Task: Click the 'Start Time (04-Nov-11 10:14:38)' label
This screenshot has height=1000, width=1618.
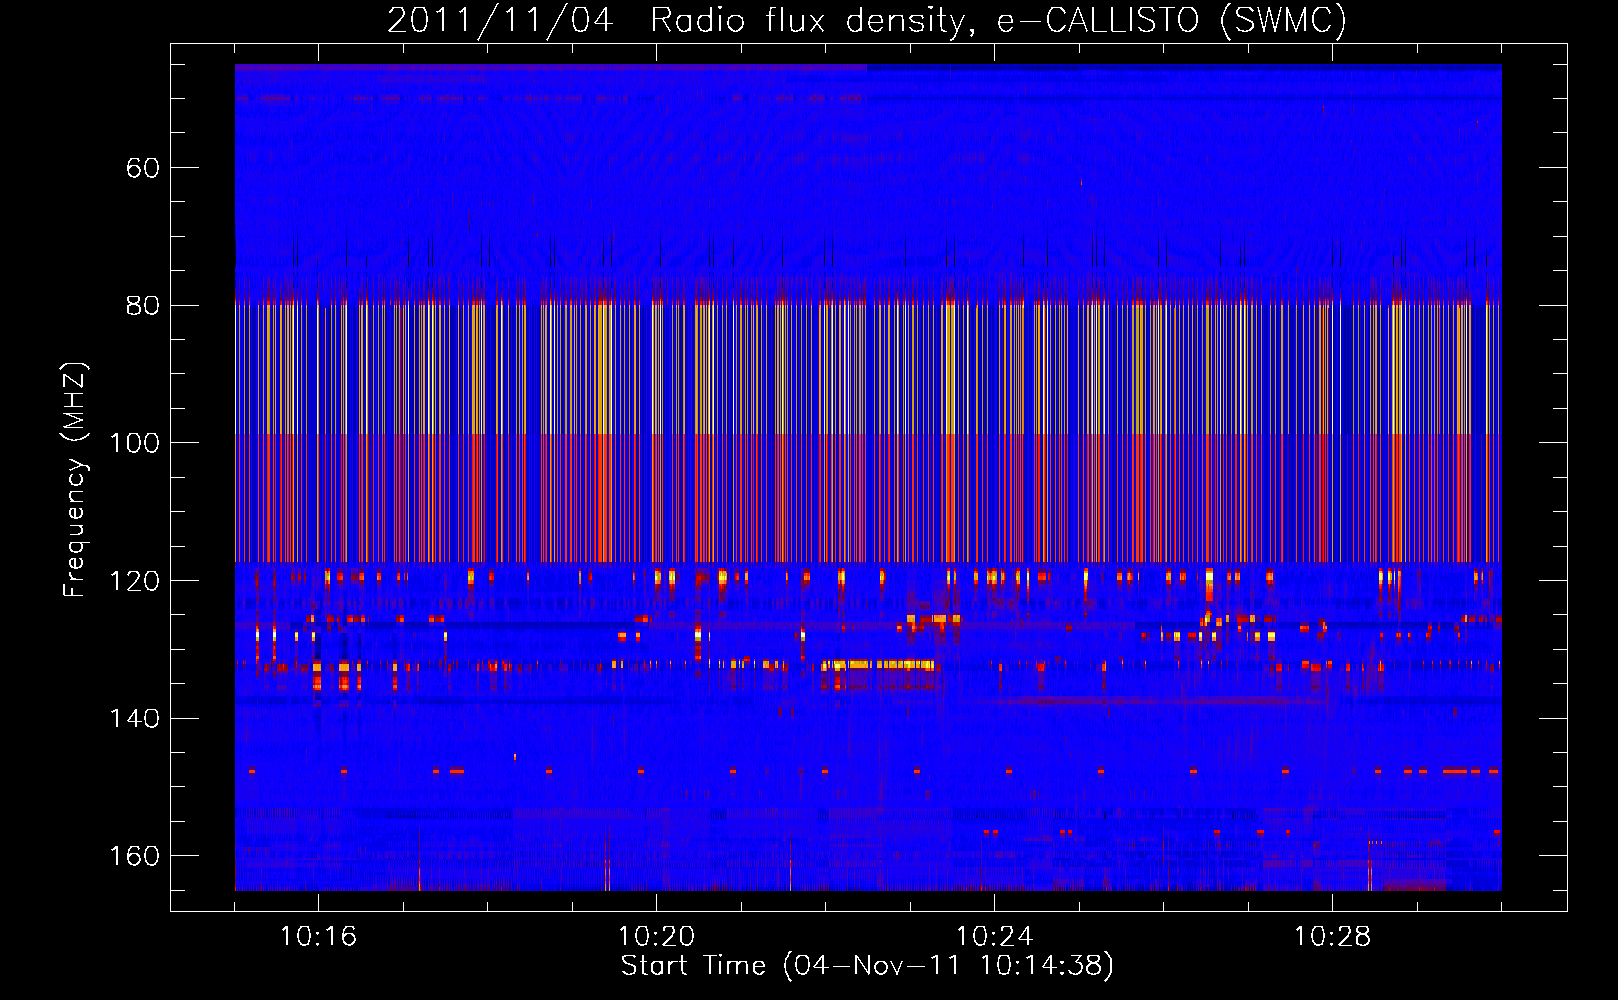Action: [x=867, y=966]
